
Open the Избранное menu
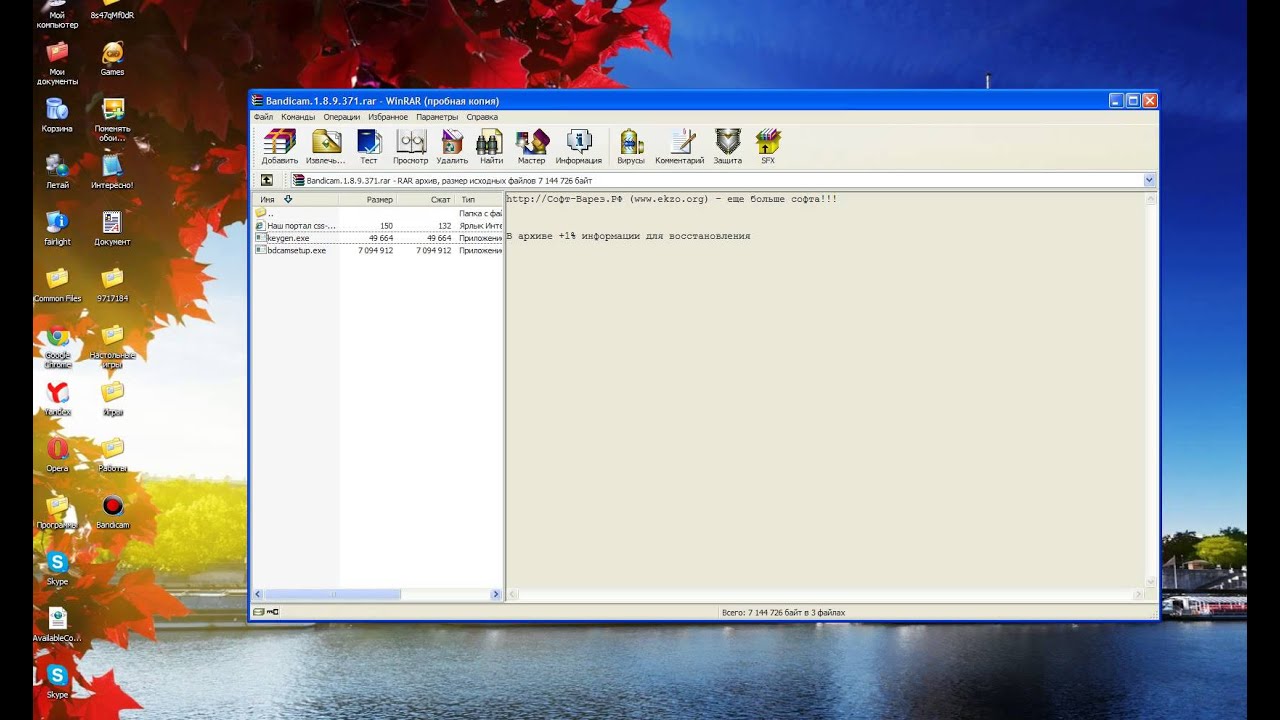click(388, 117)
